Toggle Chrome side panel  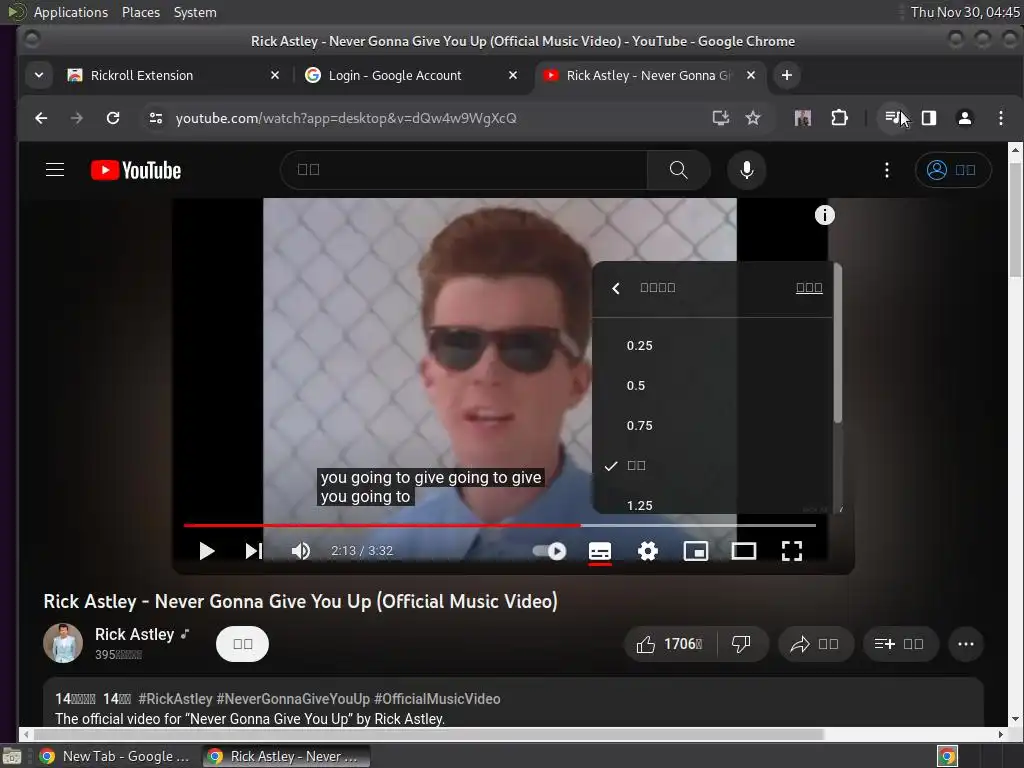929,118
